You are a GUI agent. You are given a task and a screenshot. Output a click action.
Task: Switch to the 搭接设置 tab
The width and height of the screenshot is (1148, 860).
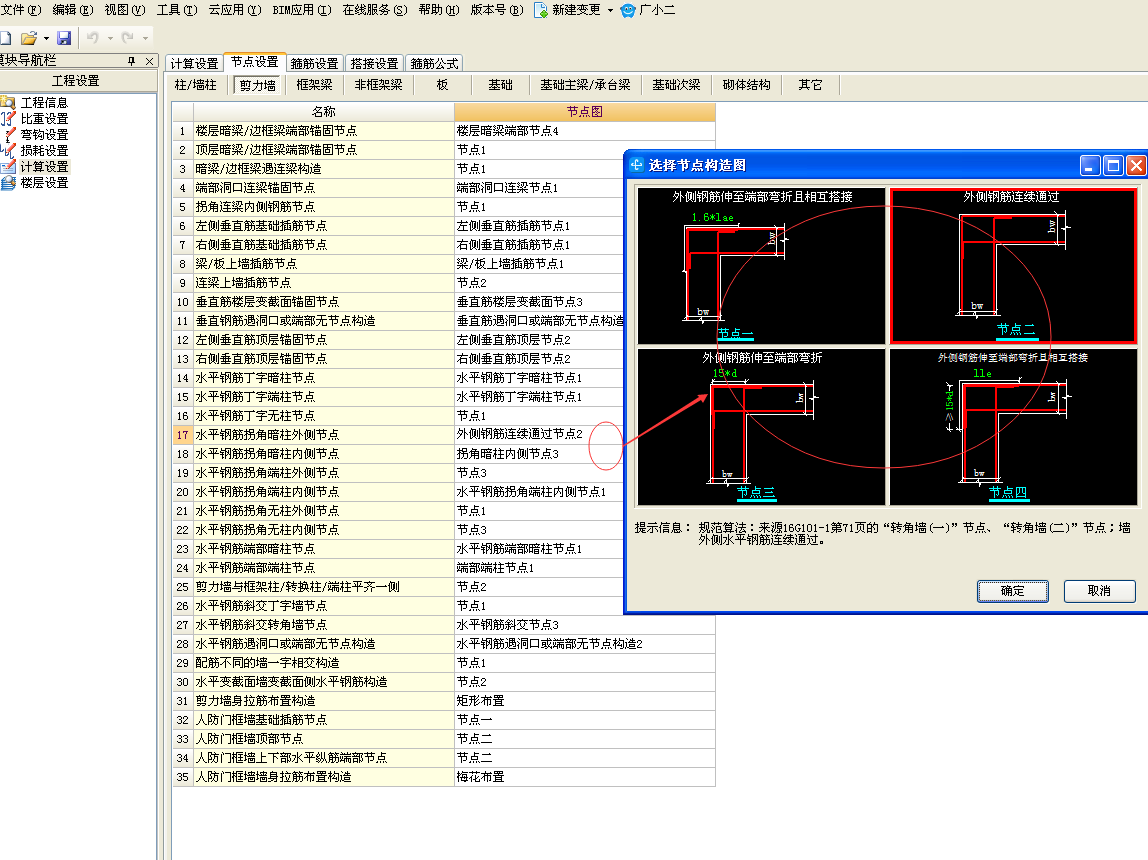coord(375,64)
